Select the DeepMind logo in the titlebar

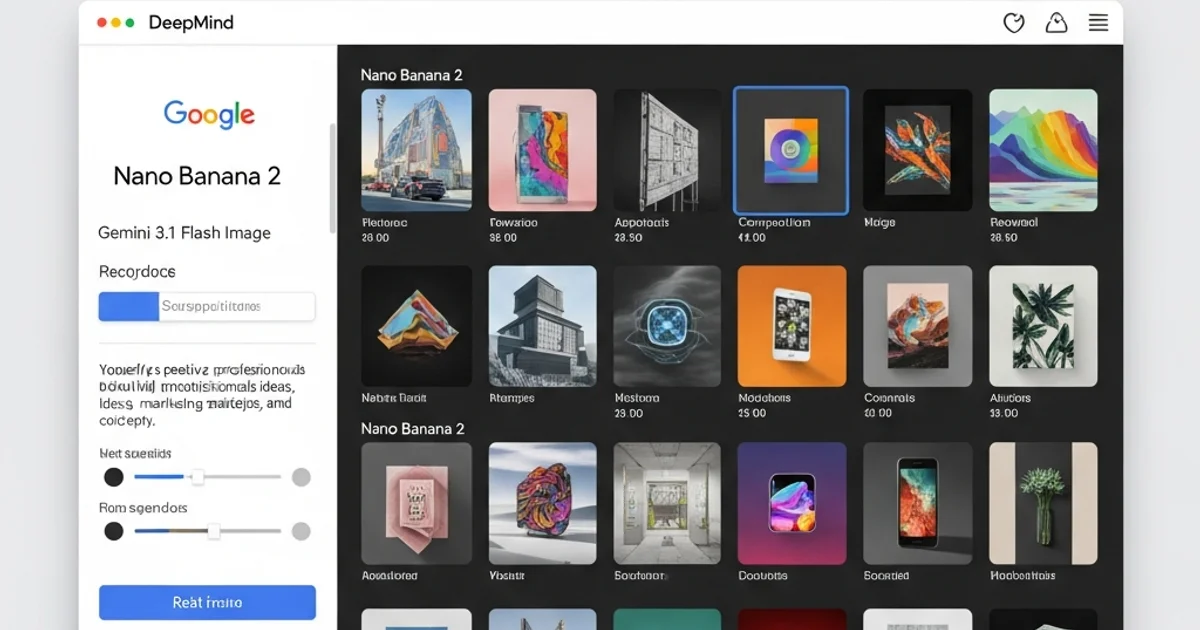[x=191, y=22]
